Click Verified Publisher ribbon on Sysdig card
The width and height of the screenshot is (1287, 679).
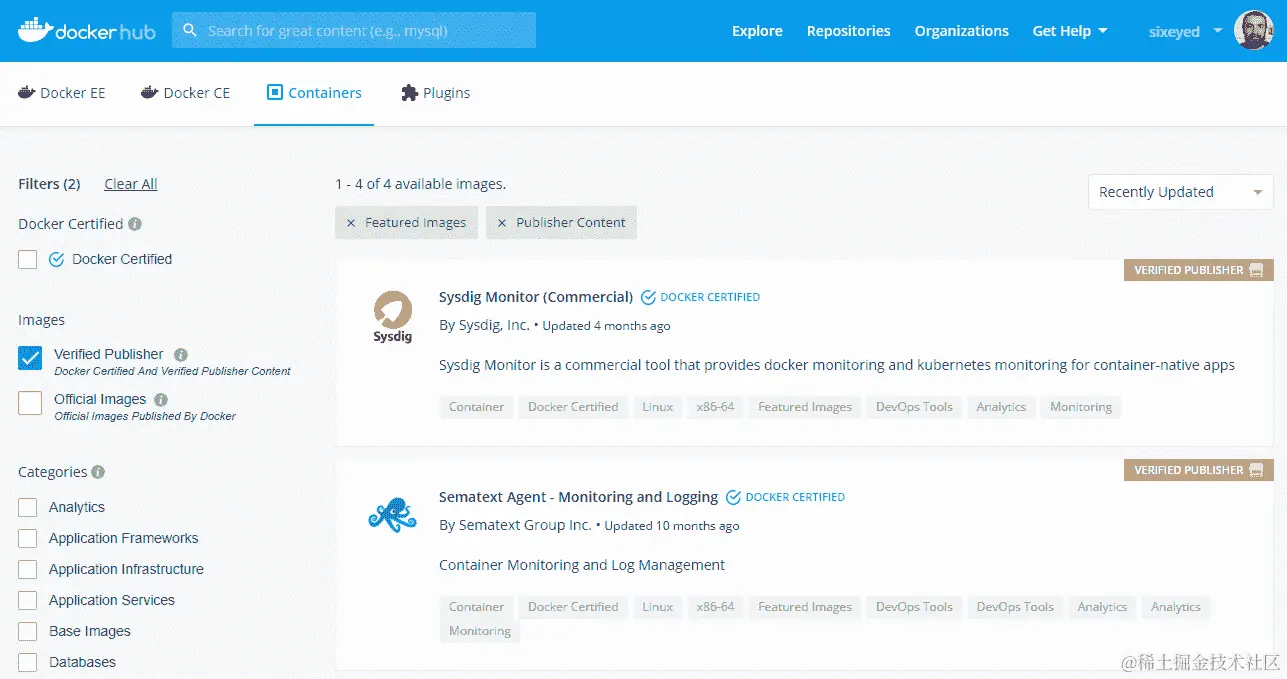coord(1198,270)
